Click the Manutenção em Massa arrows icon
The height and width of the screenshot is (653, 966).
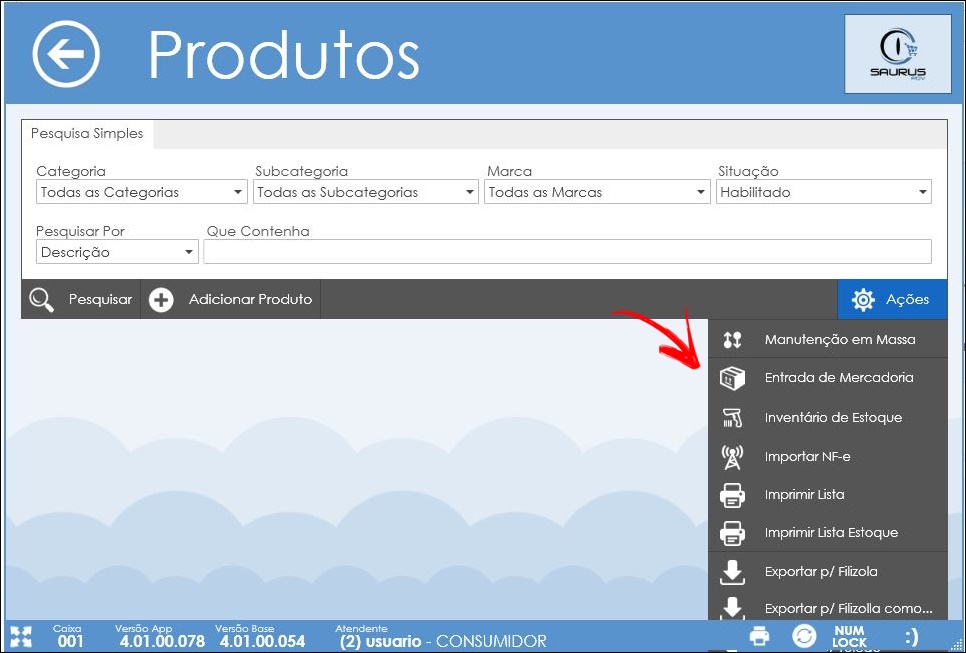coord(733,339)
